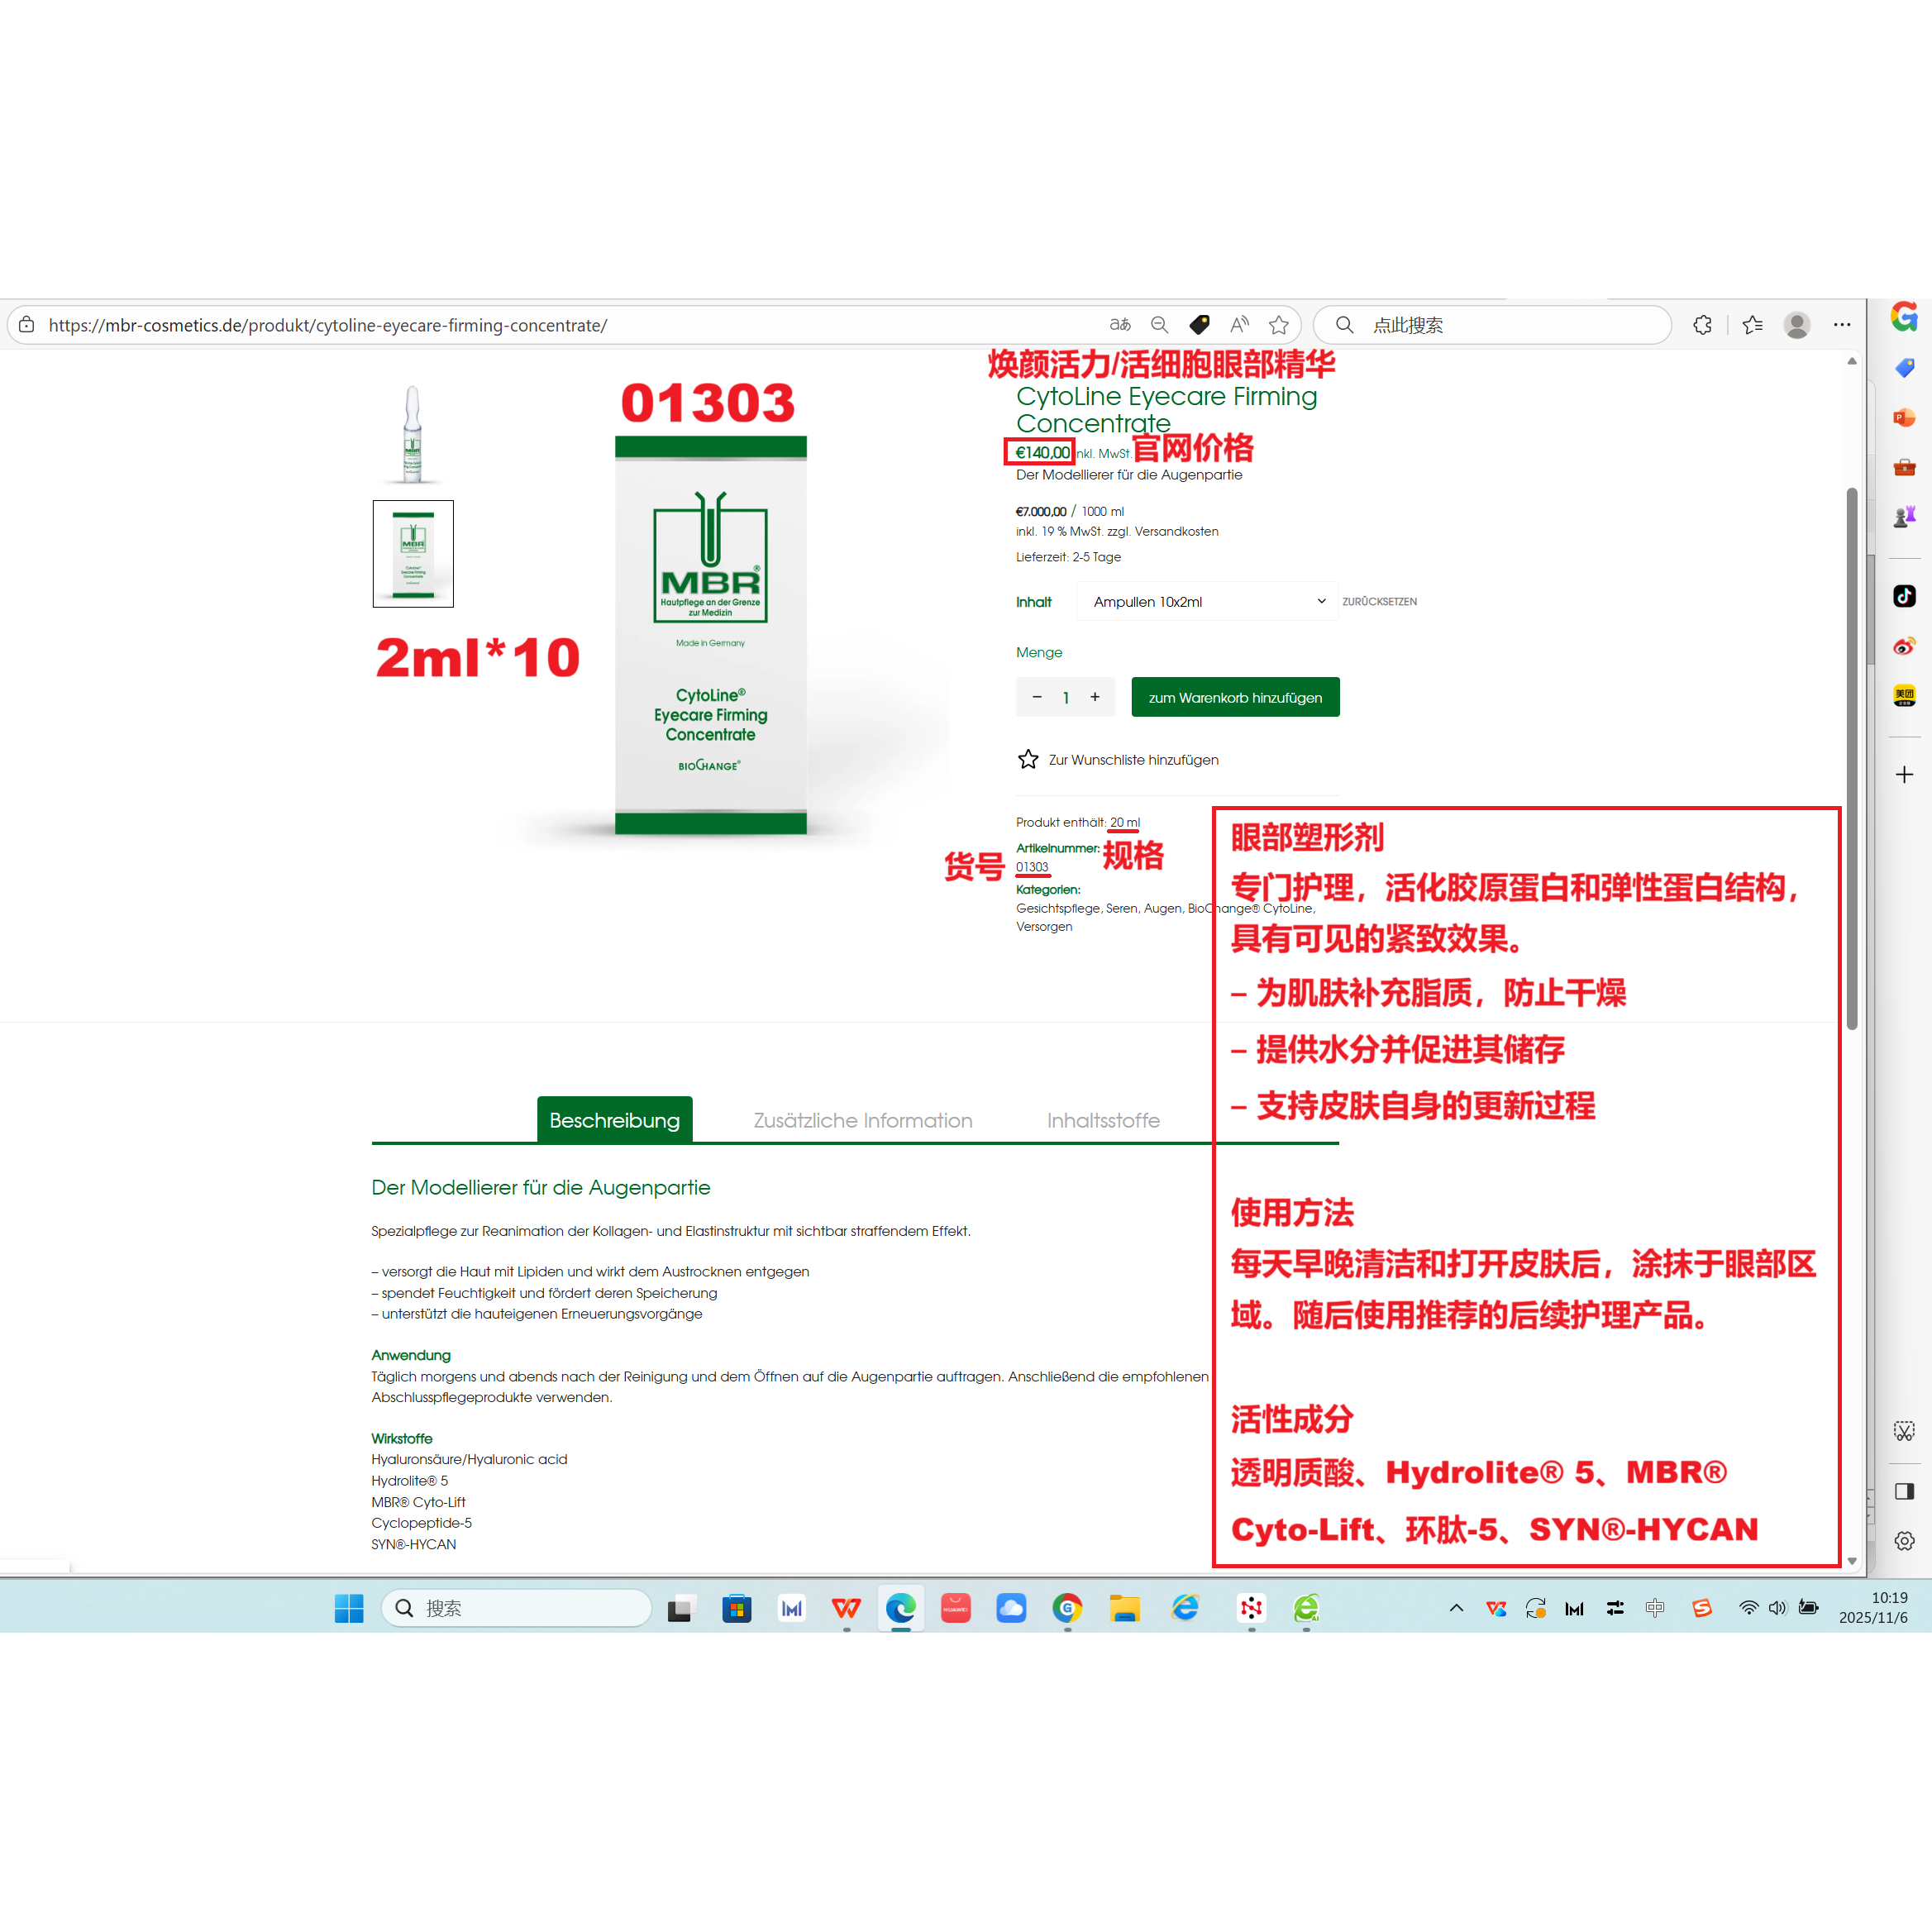This screenshot has height=1932, width=1932.
Task: Click the read aloud icon
Action: click(x=1239, y=325)
